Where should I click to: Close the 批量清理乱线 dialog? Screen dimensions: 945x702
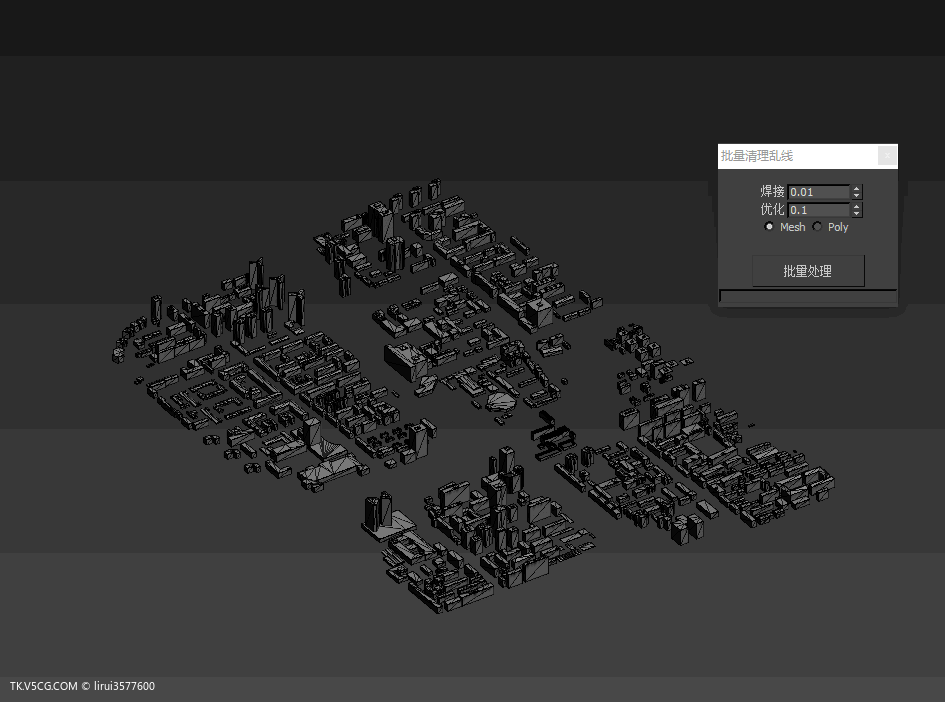(x=887, y=156)
